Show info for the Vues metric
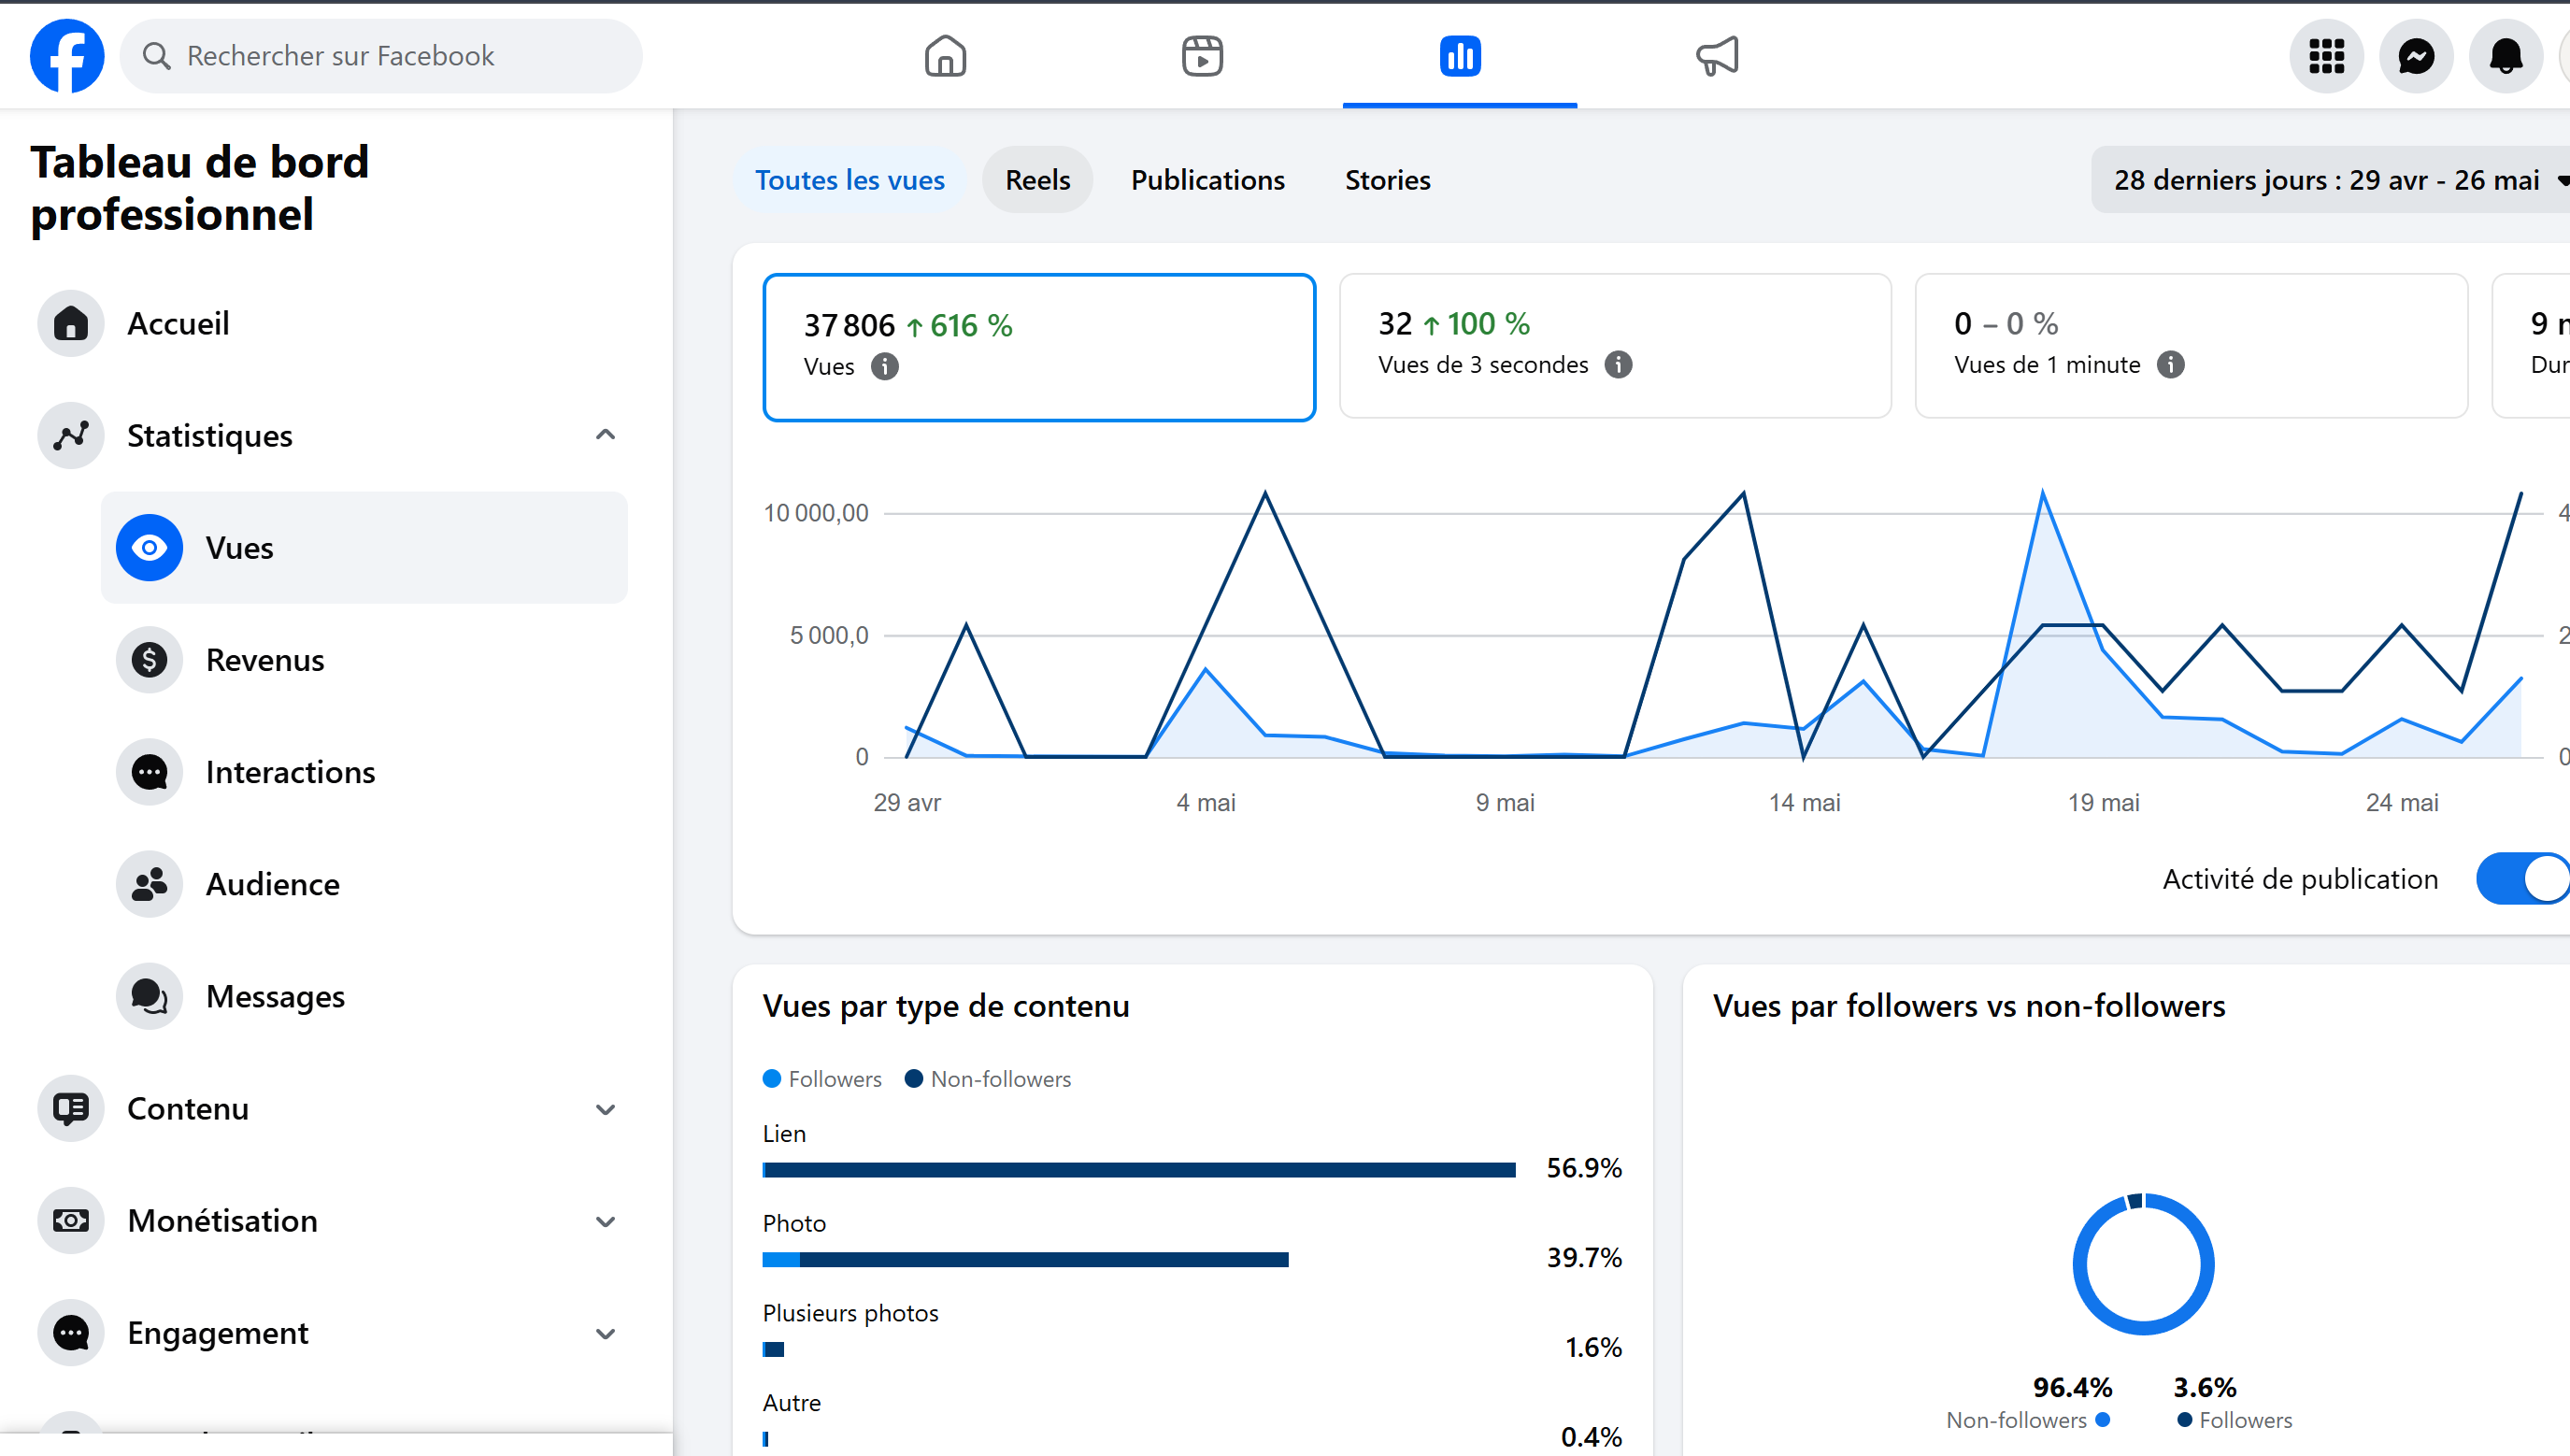 pyautogui.click(x=884, y=367)
